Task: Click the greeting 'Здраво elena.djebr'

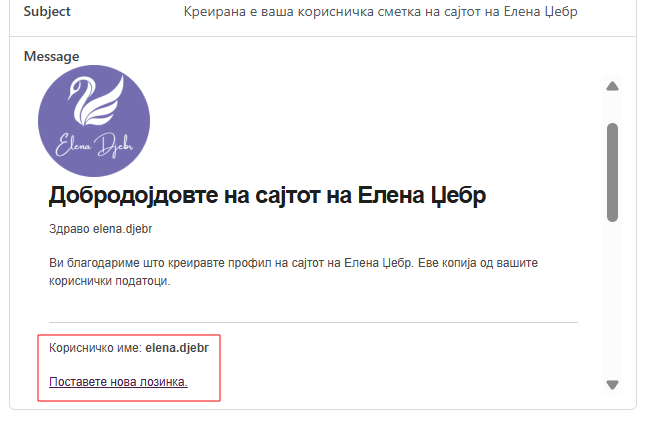Action: [100, 228]
